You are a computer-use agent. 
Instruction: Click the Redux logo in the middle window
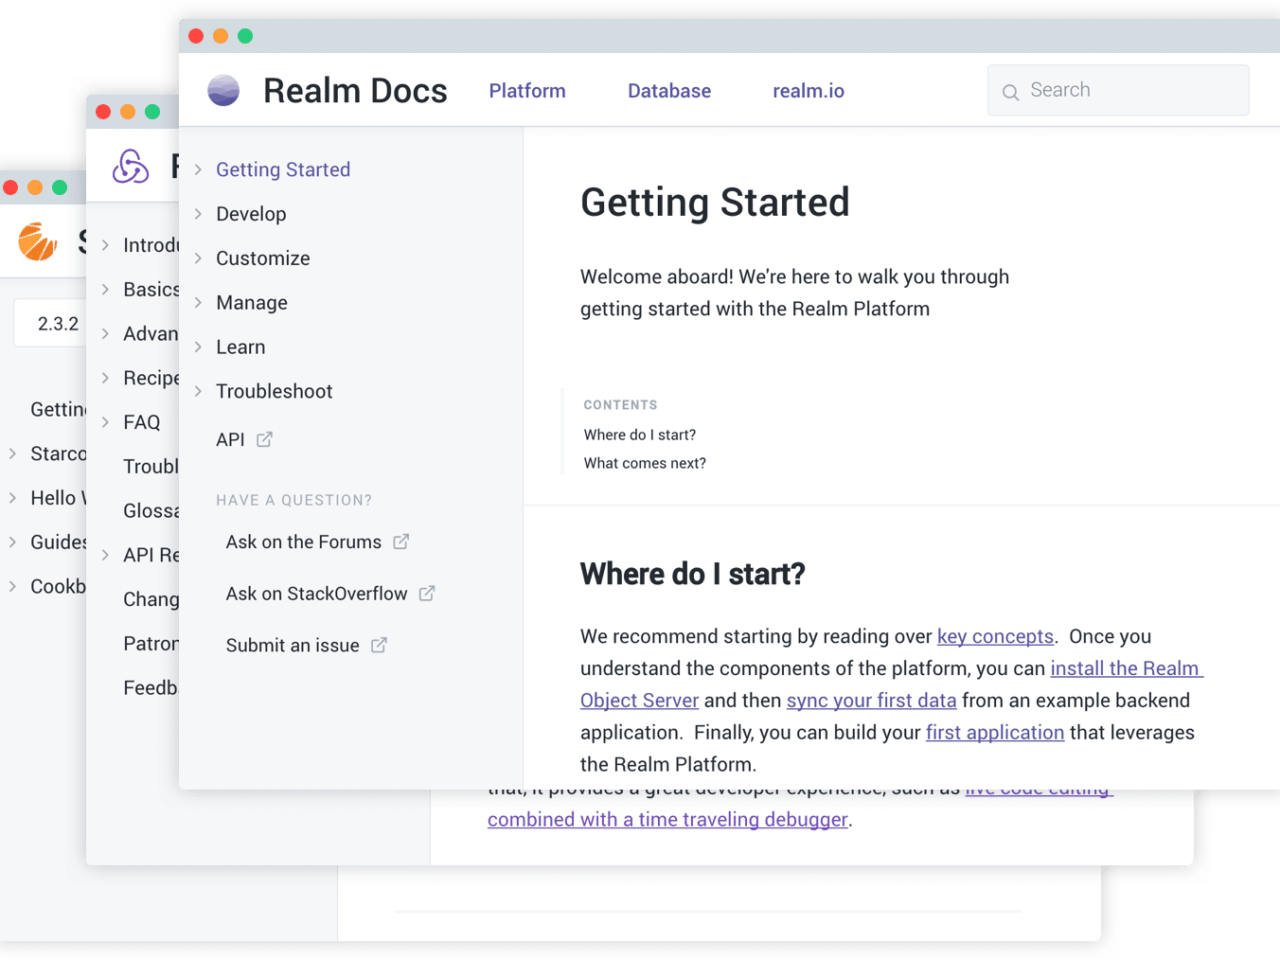coord(131,166)
